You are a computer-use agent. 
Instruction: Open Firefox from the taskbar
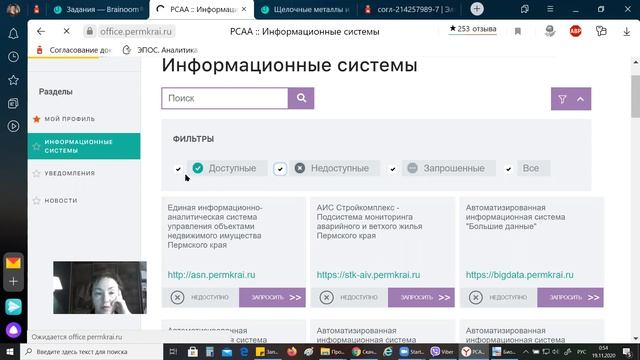point(291,351)
